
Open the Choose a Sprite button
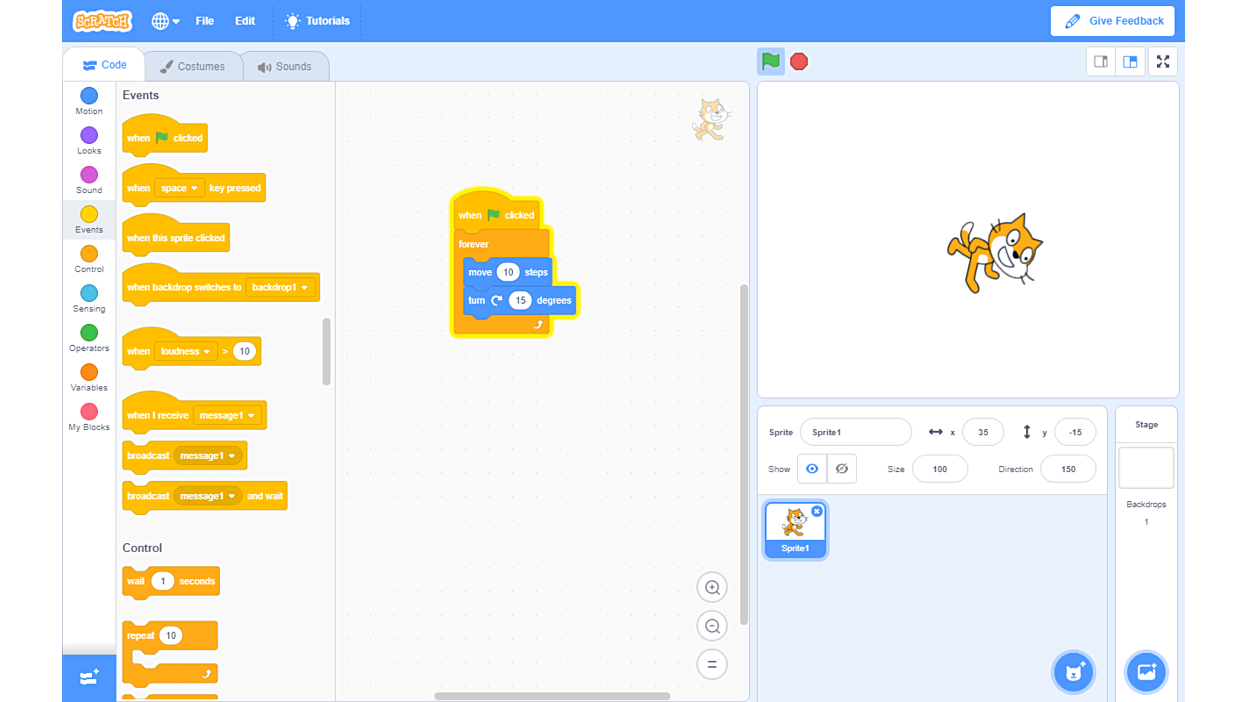click(1074, 672)
